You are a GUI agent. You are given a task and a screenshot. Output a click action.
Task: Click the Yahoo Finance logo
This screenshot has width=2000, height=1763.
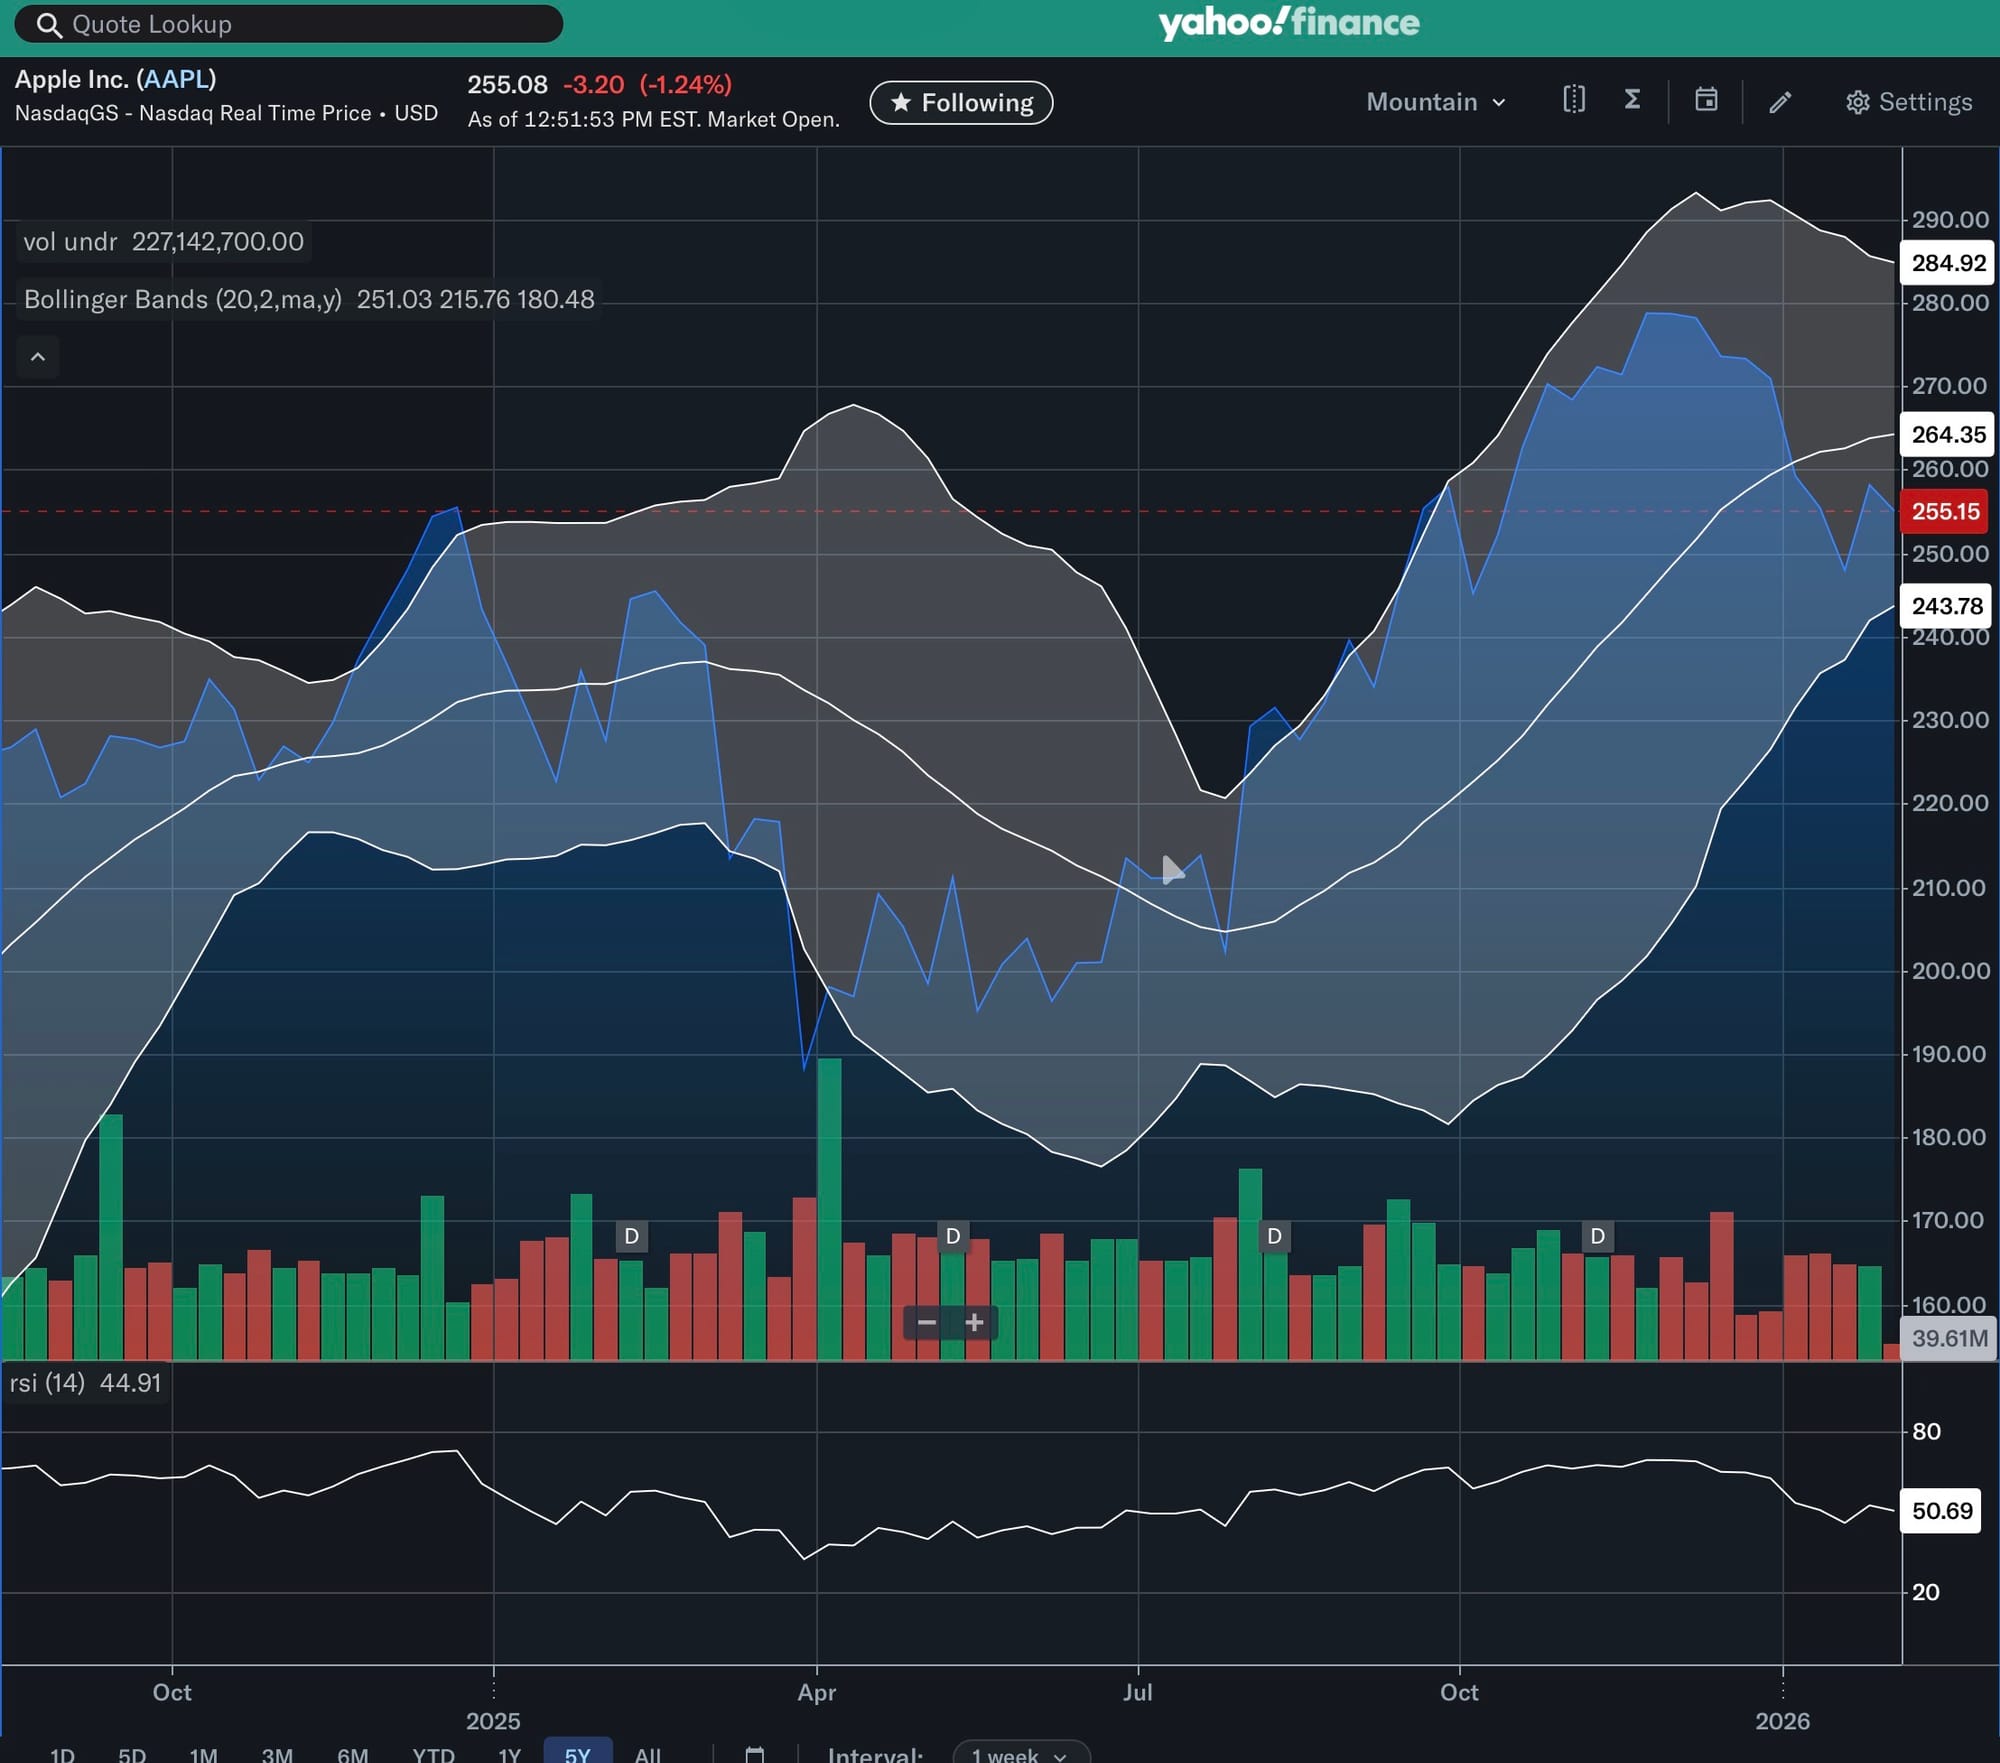point(1288,24)
